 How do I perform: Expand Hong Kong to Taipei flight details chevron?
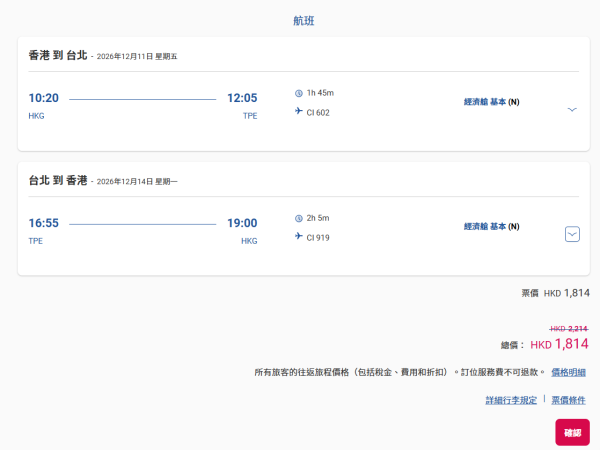tap(572, 109)
